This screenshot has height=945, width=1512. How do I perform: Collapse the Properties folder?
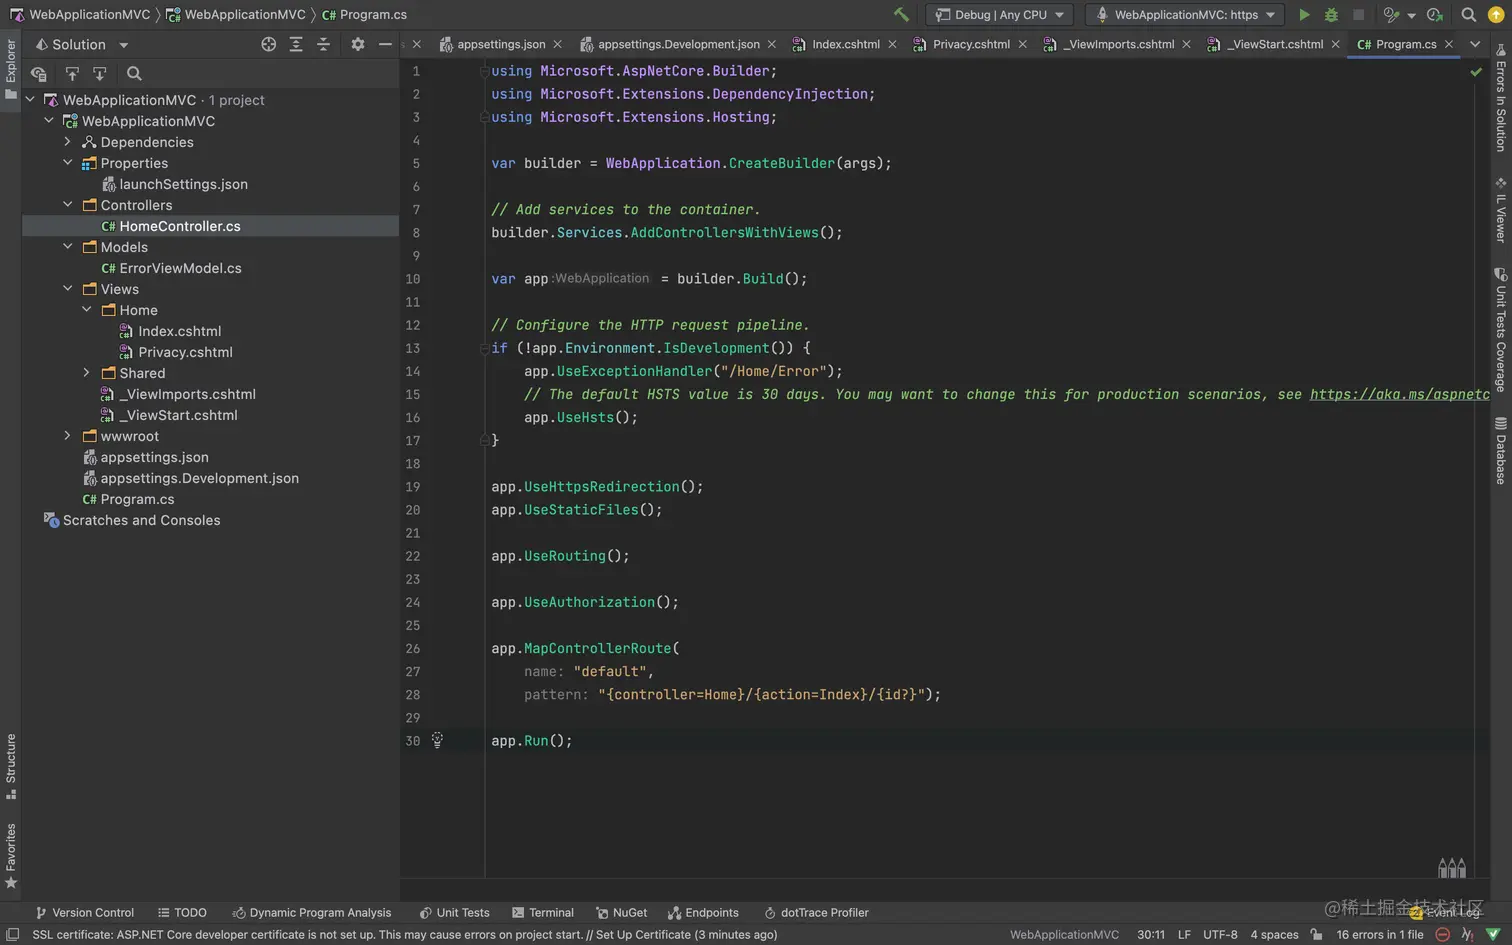(68, 163)
